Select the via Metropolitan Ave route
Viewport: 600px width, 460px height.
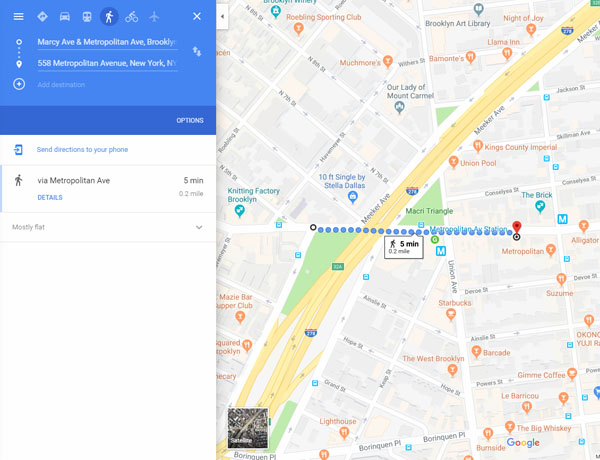(x=108, y=189)
